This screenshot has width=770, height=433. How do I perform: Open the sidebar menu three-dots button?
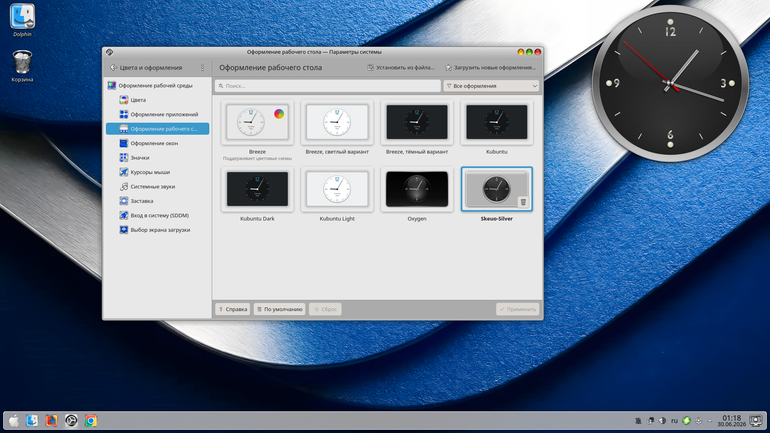click(202, 68)
